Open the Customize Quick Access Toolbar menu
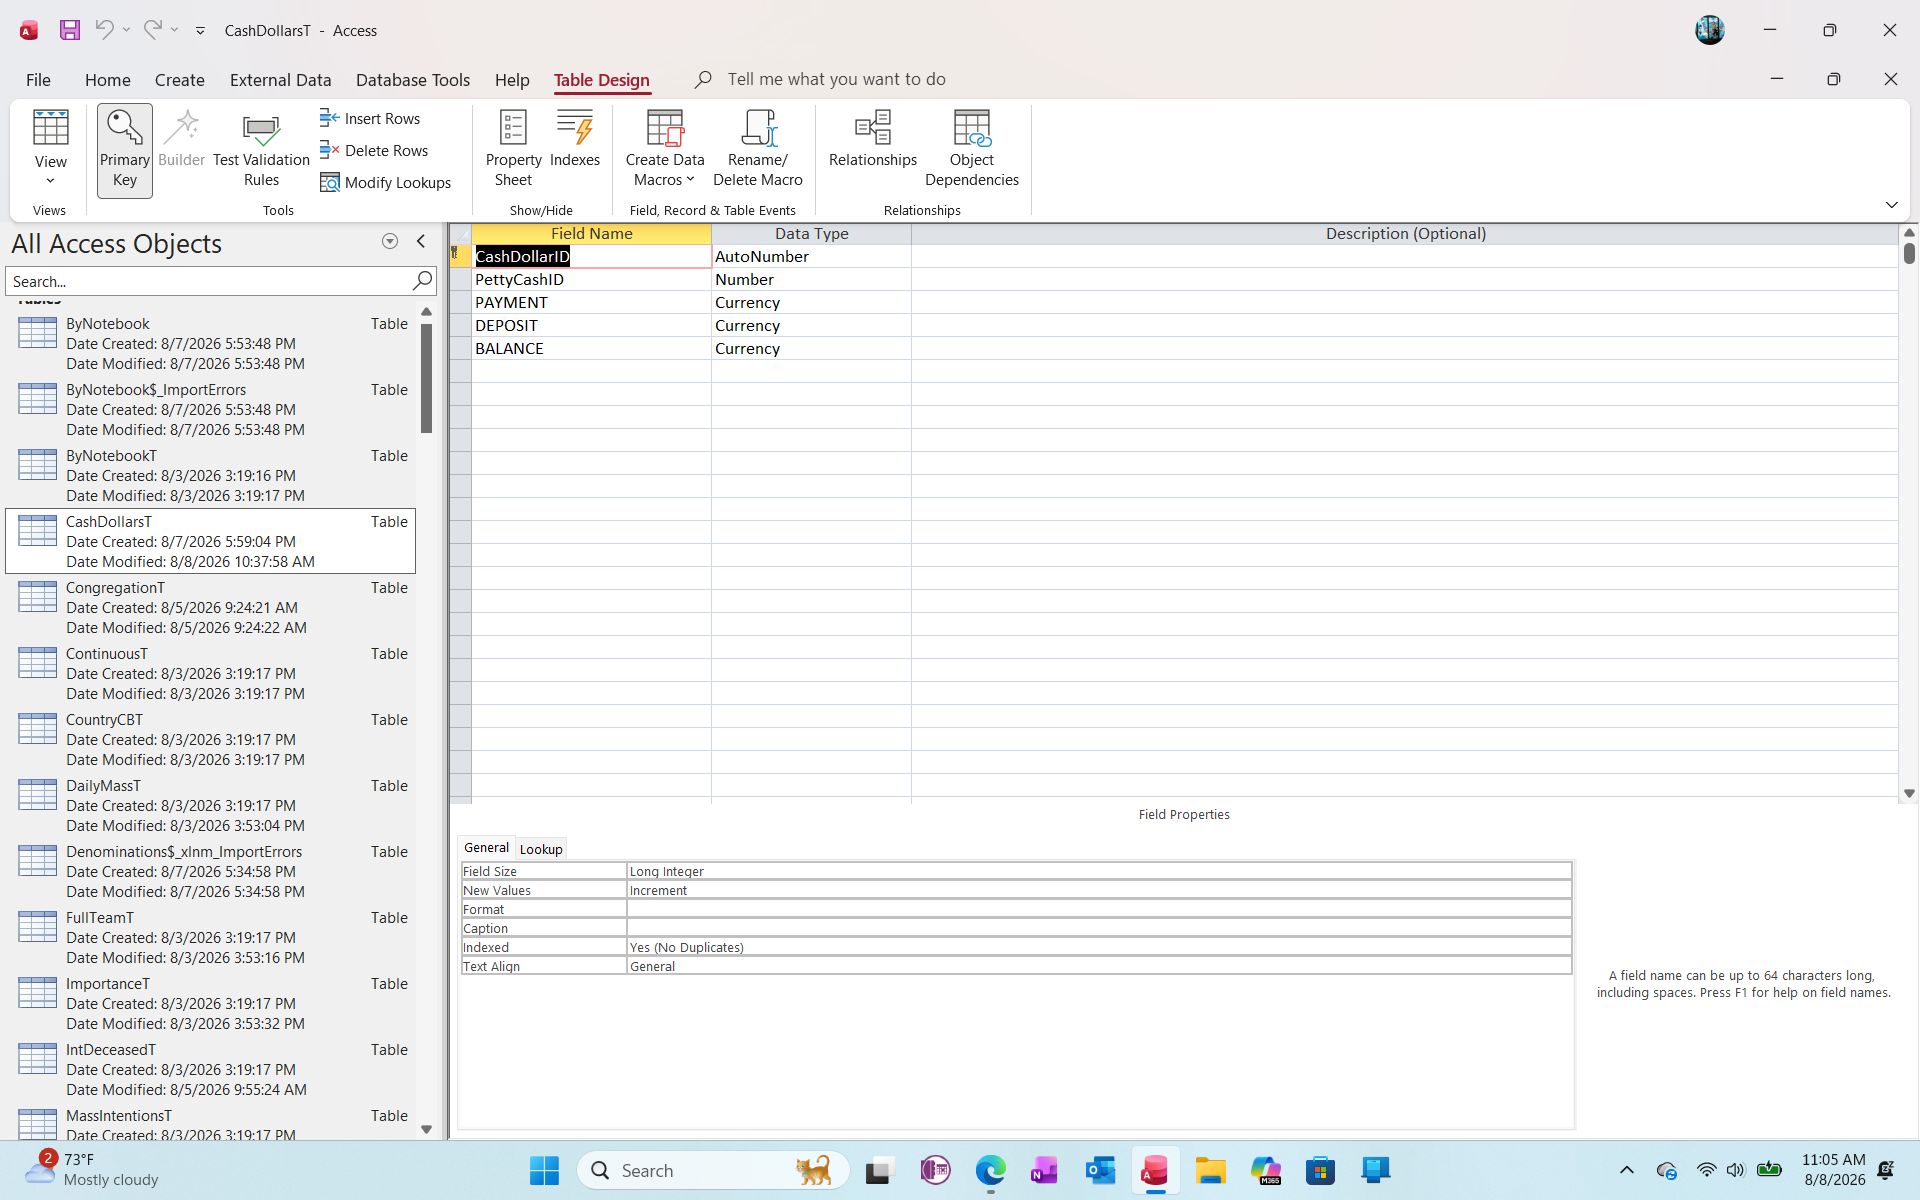 [x=200, y=31]
